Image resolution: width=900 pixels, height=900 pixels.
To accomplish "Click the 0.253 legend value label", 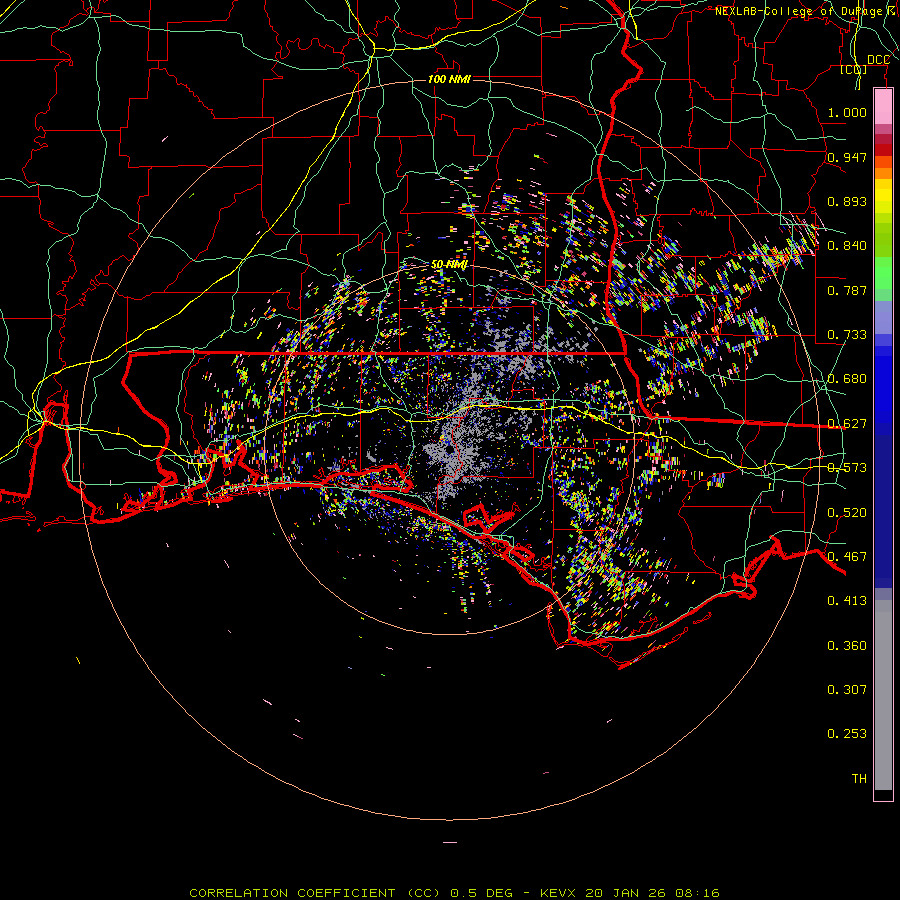I will pos(846,733).
